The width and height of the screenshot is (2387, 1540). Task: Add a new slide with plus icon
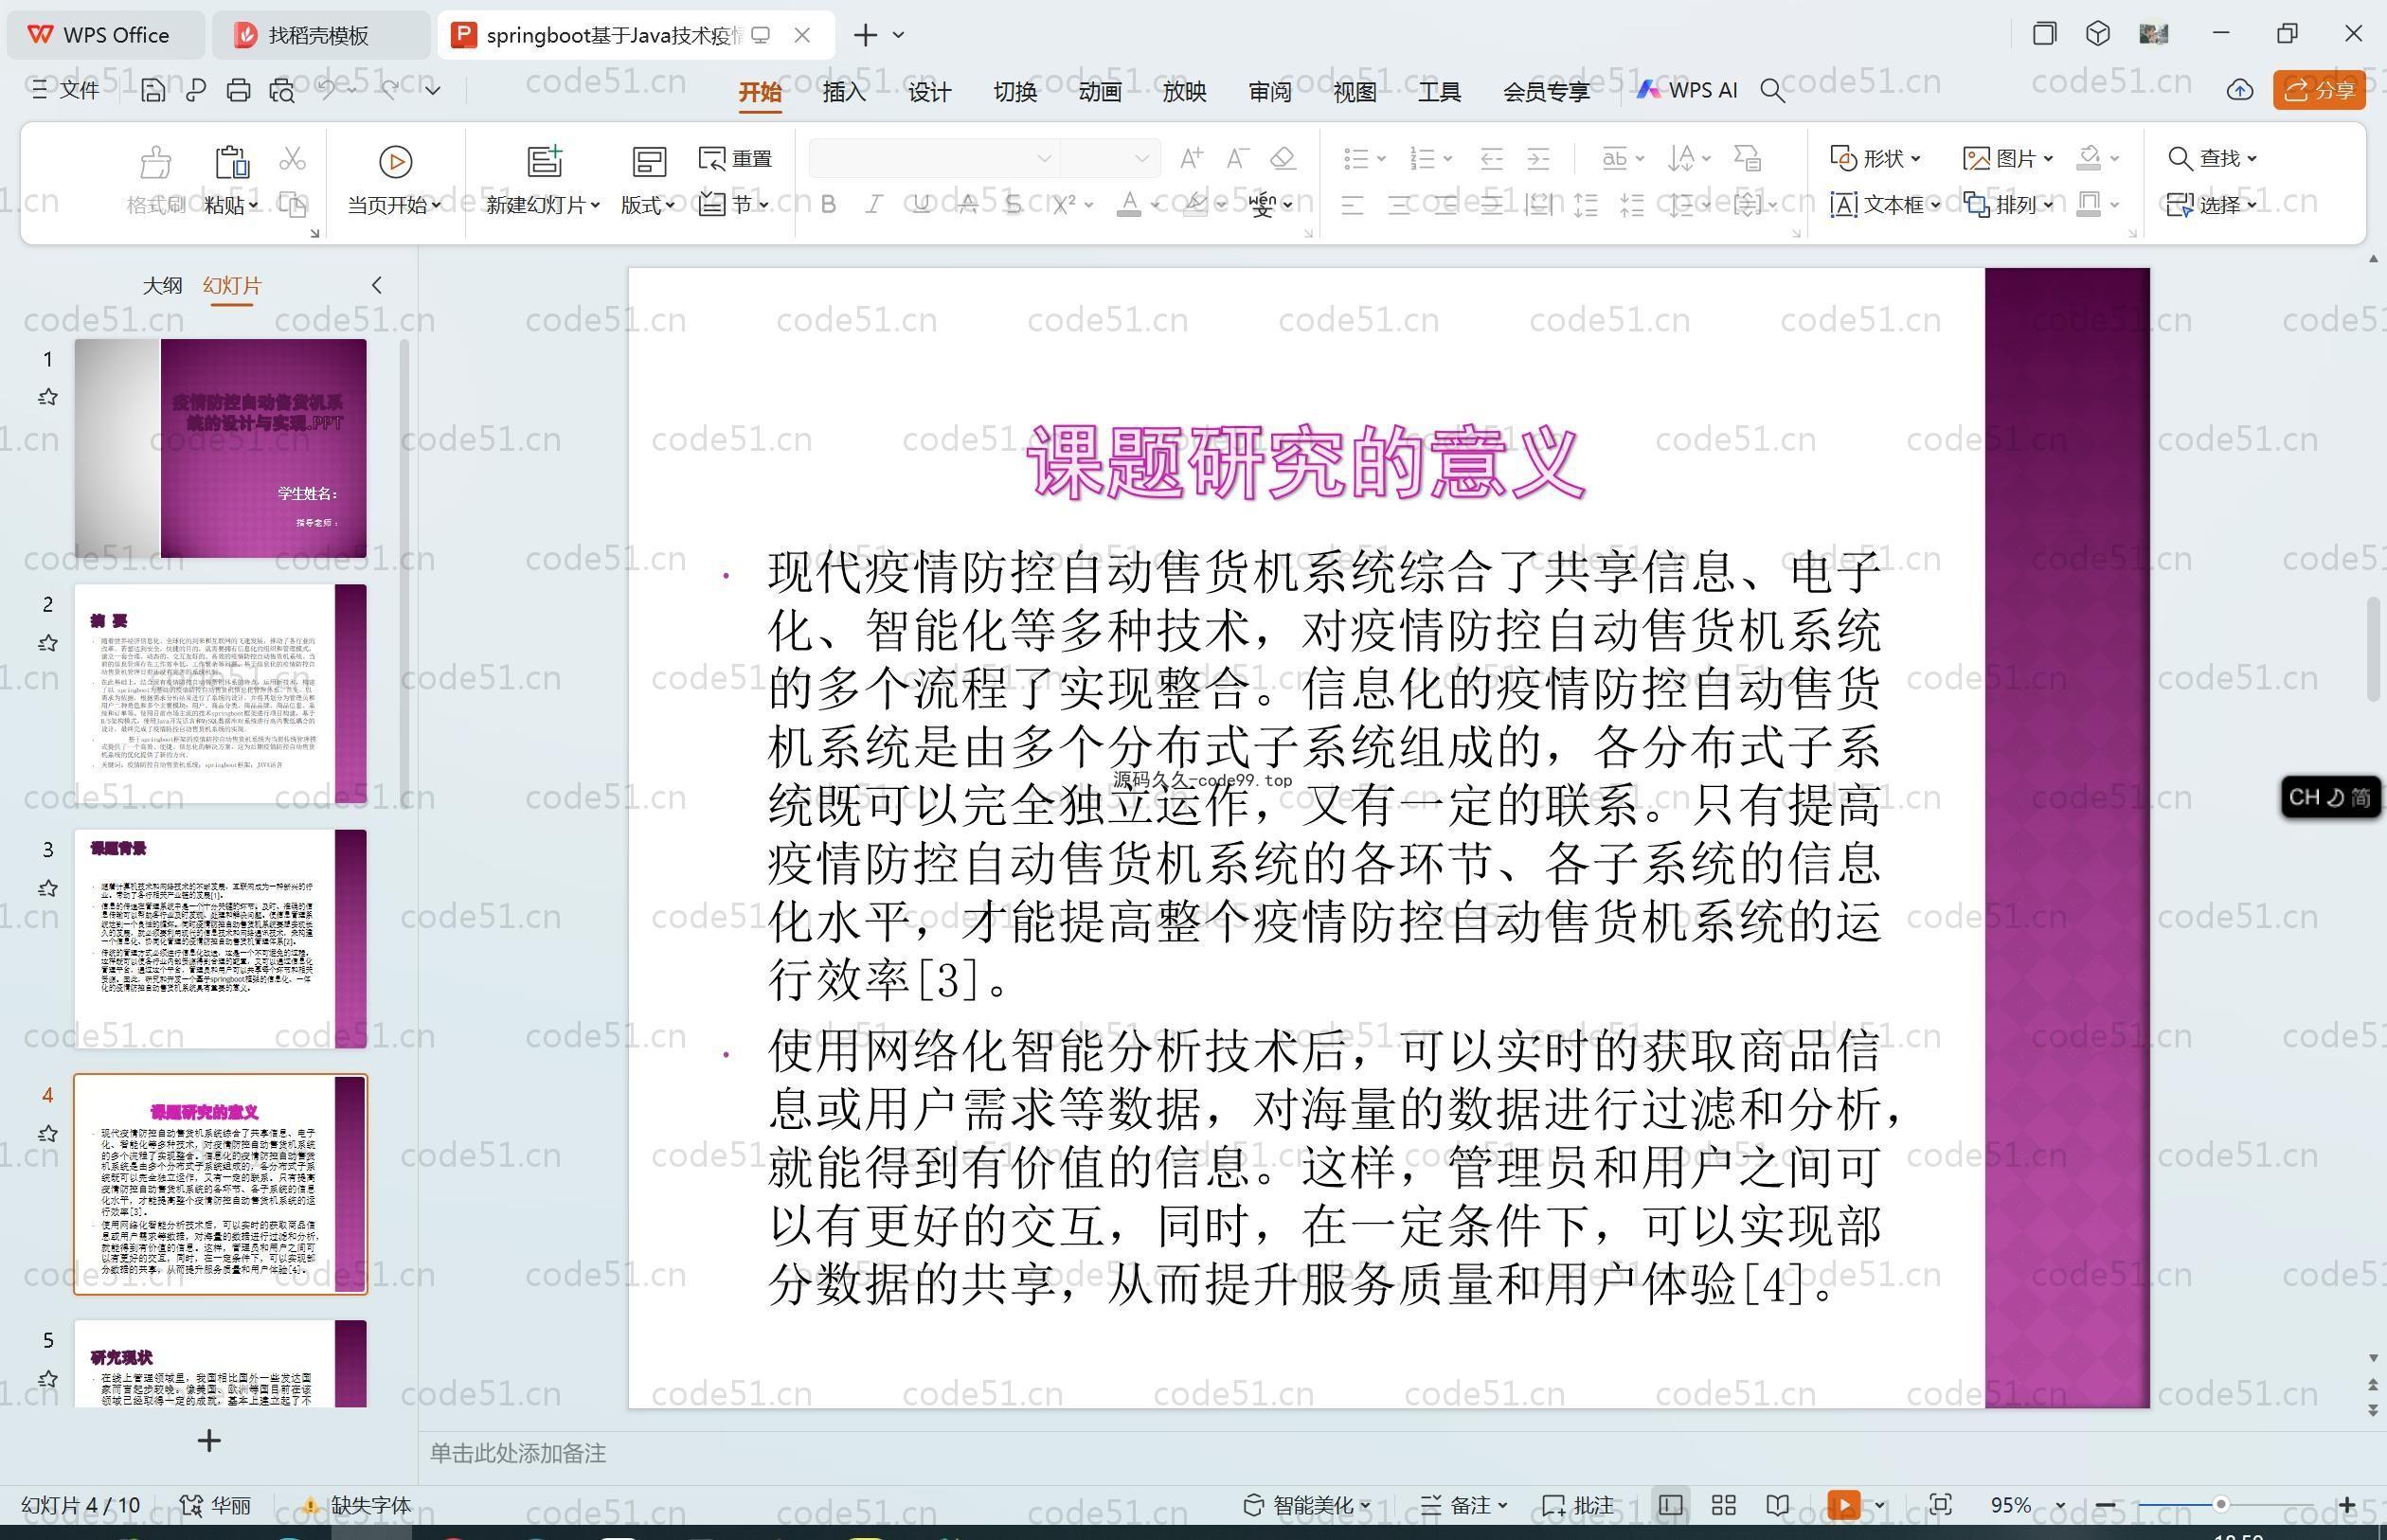[209, 1441]
